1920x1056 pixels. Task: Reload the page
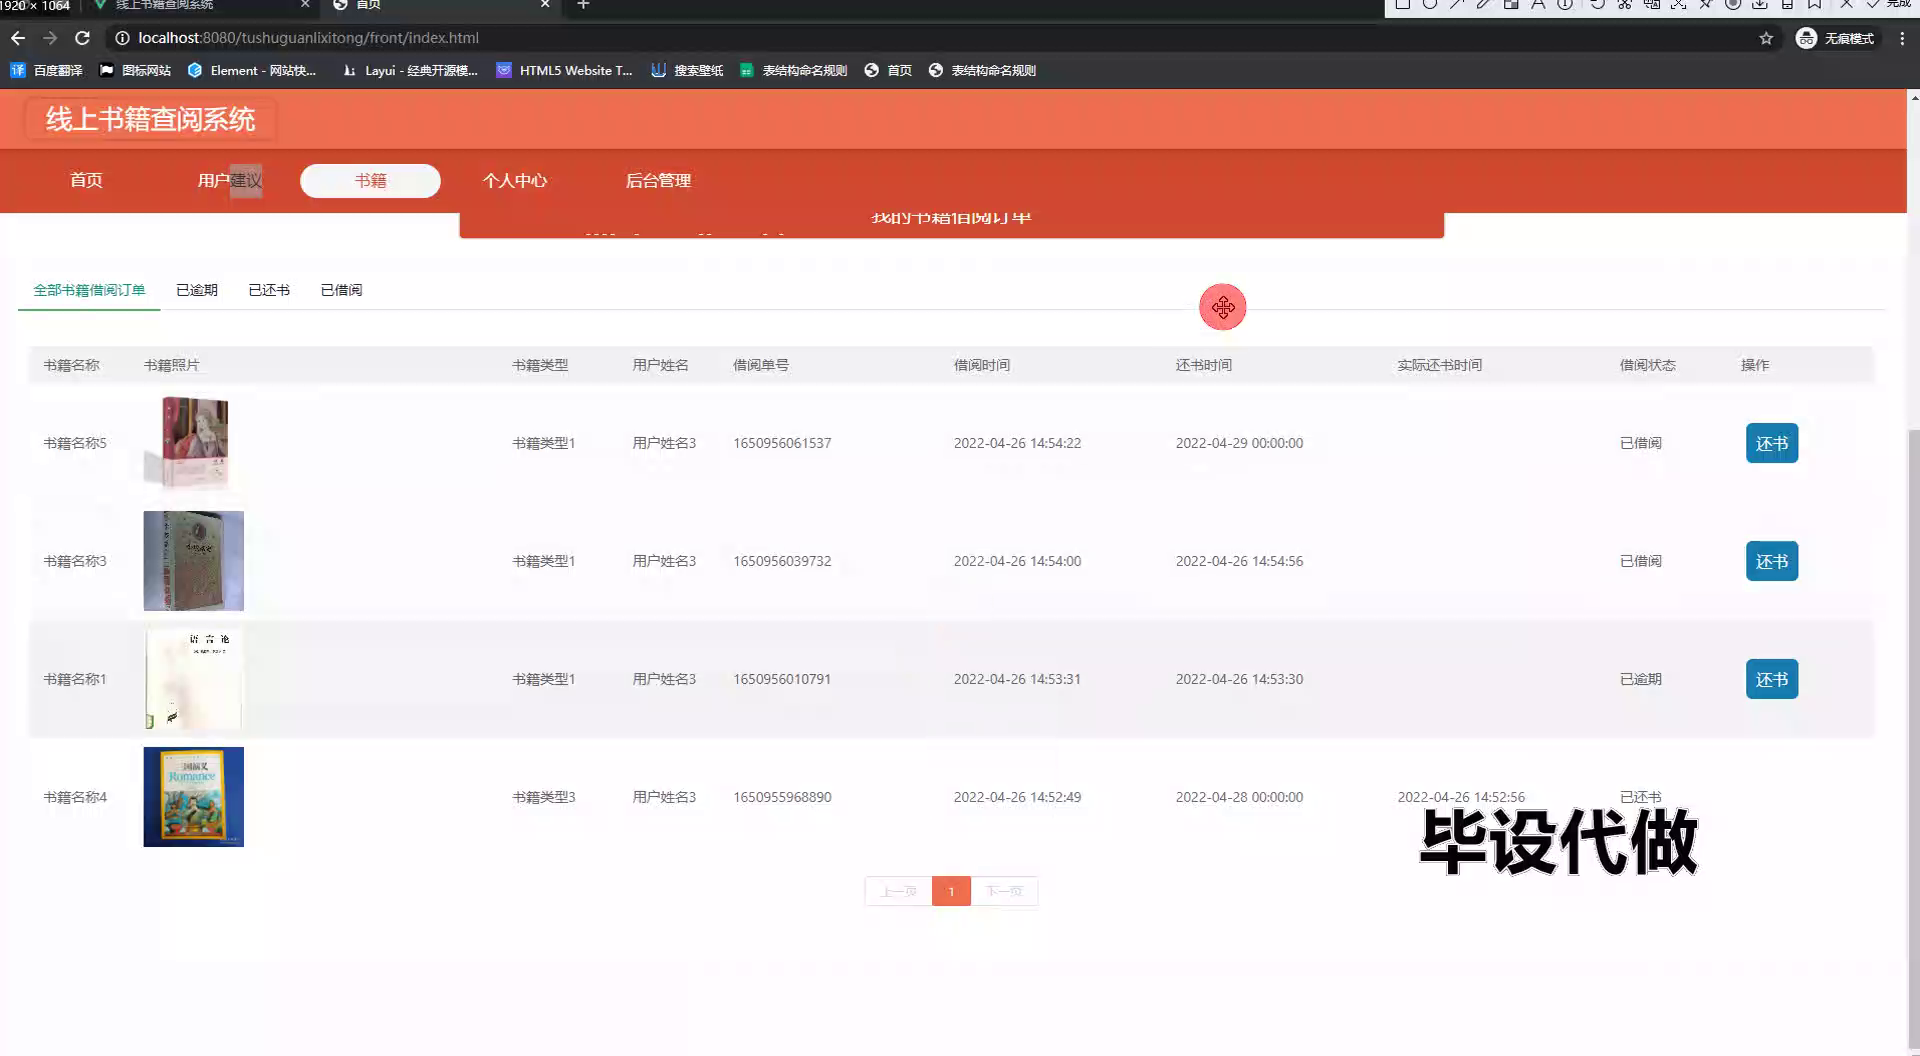83,38
